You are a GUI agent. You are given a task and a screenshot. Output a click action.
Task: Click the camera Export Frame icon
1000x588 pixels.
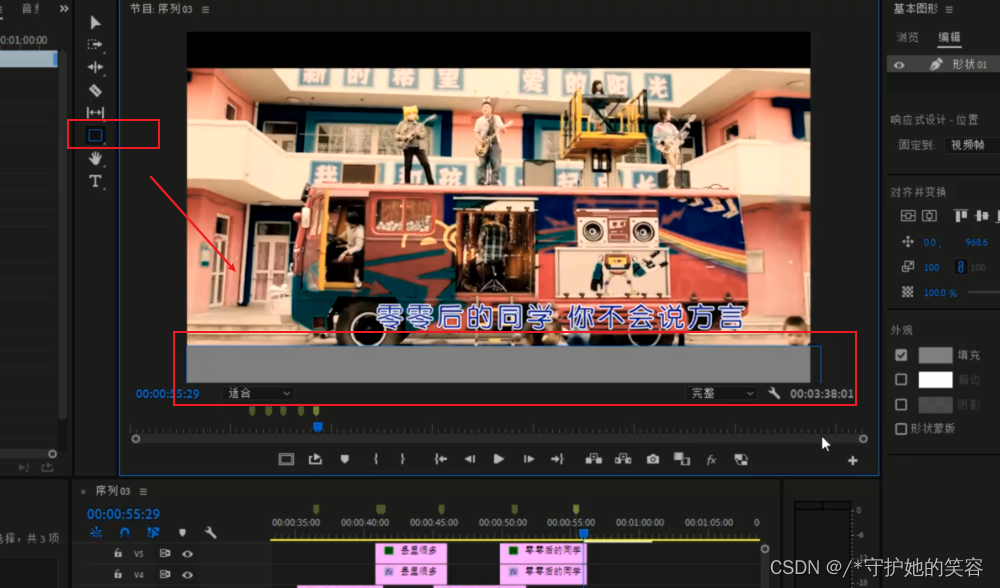click(x=652, y=459)
